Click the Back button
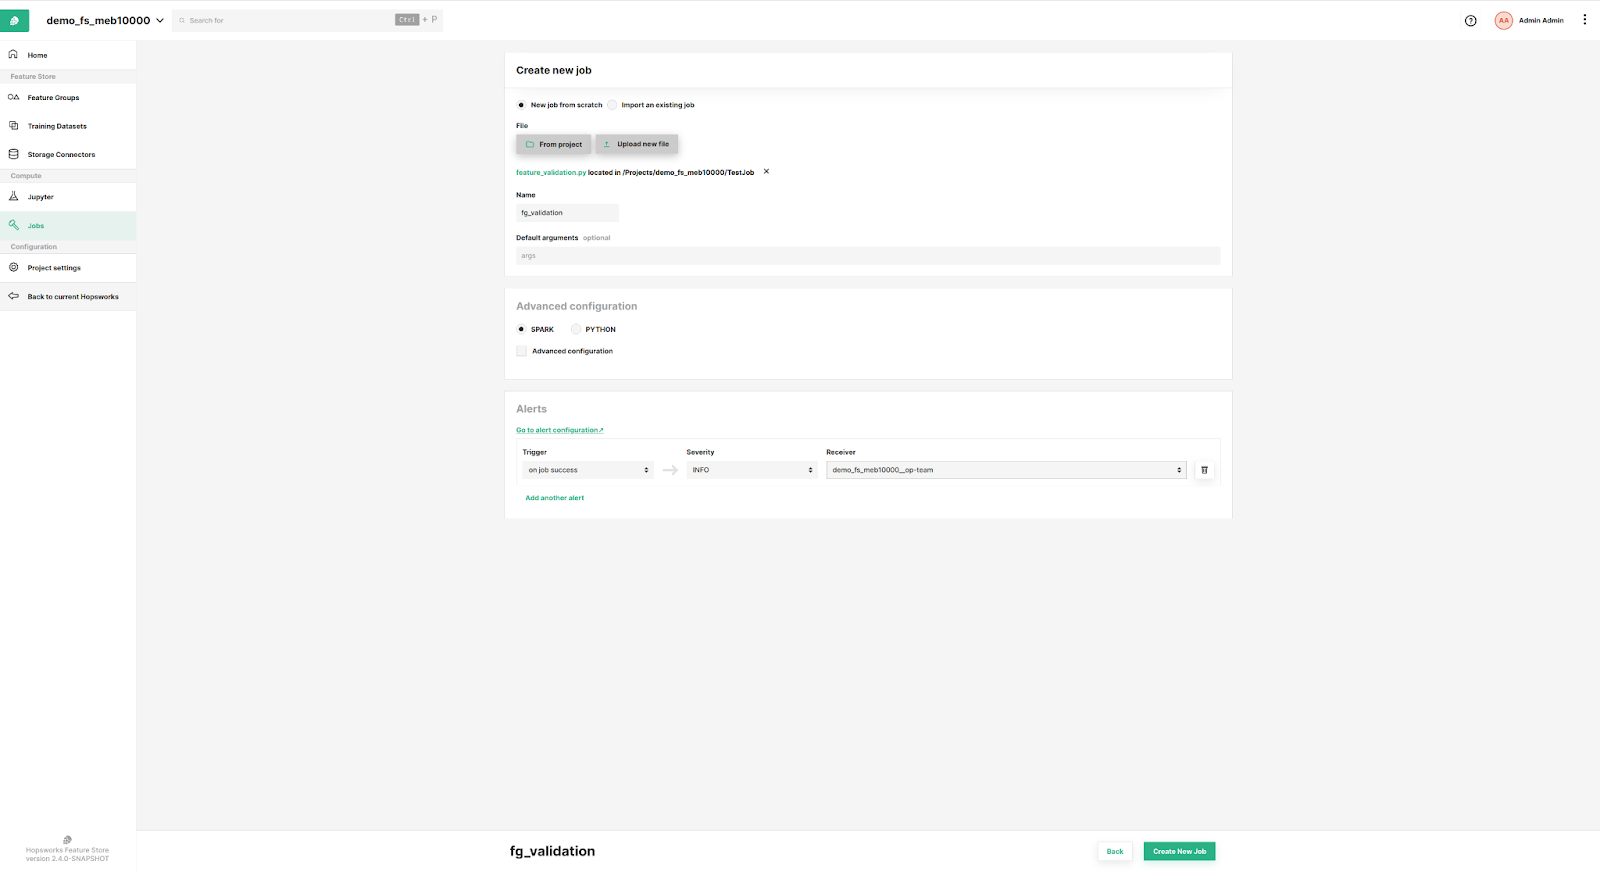1600x872 pixels. tap(1115, 851)
